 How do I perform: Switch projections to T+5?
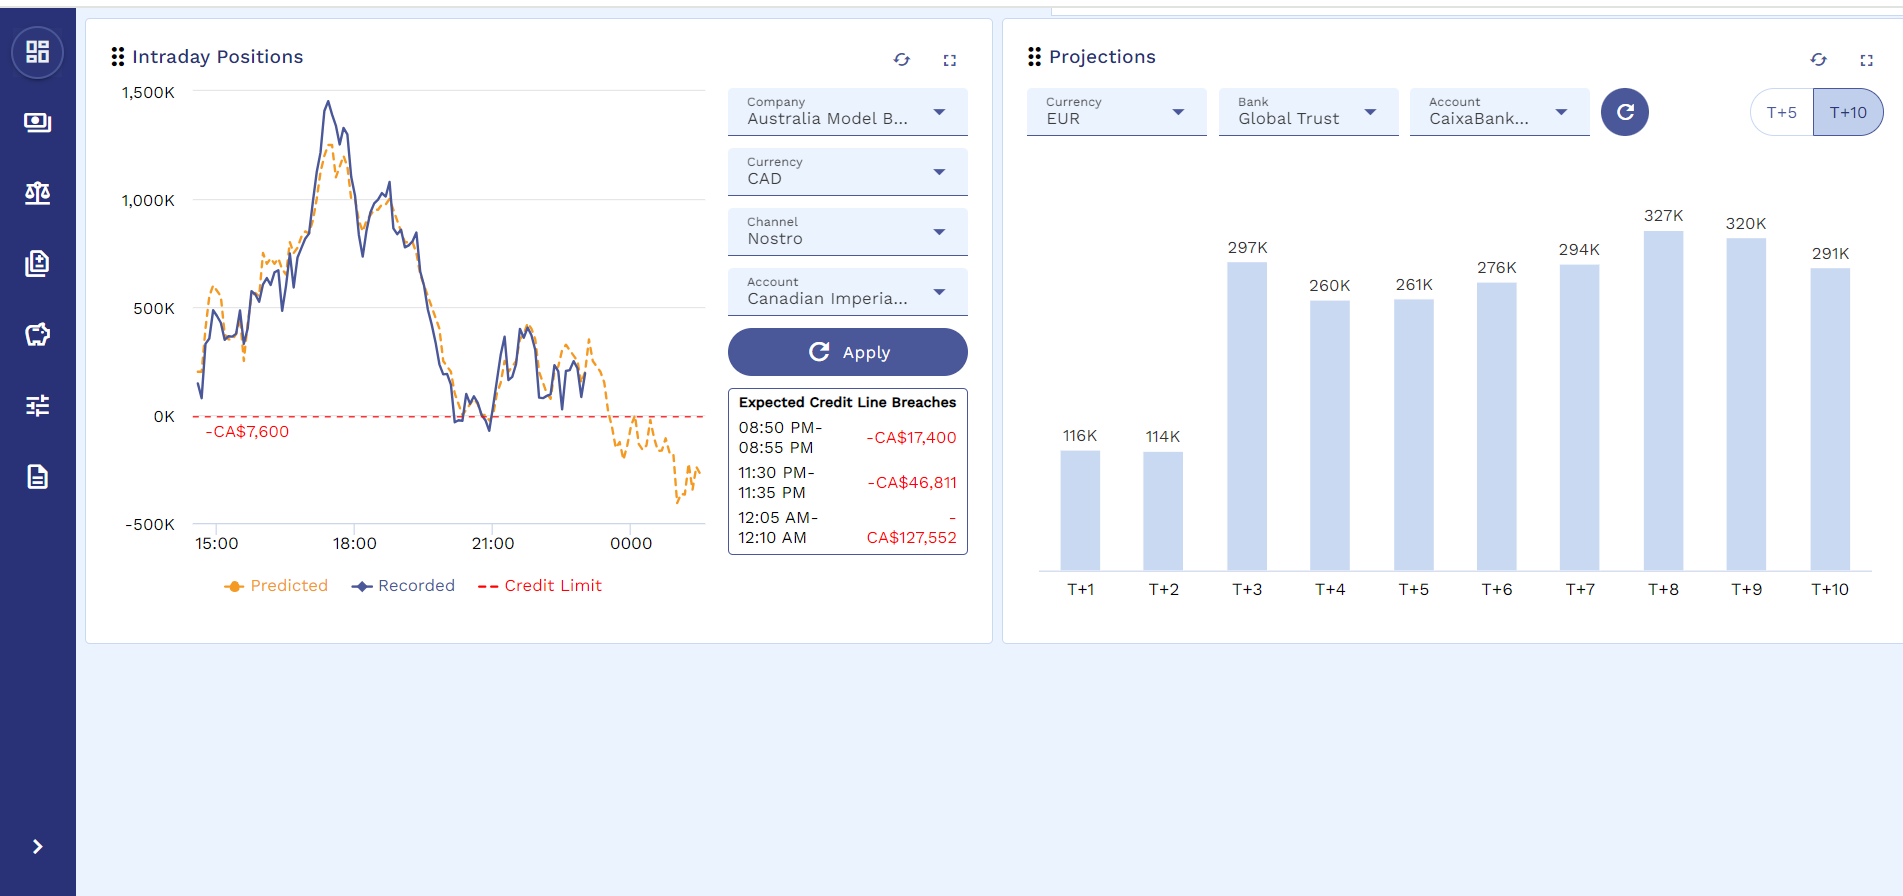[1782, 112]
